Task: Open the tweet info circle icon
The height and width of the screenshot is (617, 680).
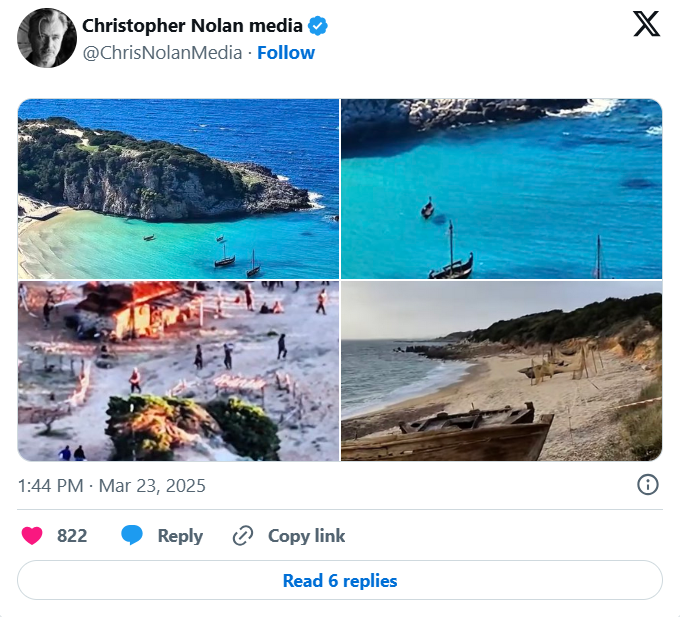Action: (x=648, y=485)
